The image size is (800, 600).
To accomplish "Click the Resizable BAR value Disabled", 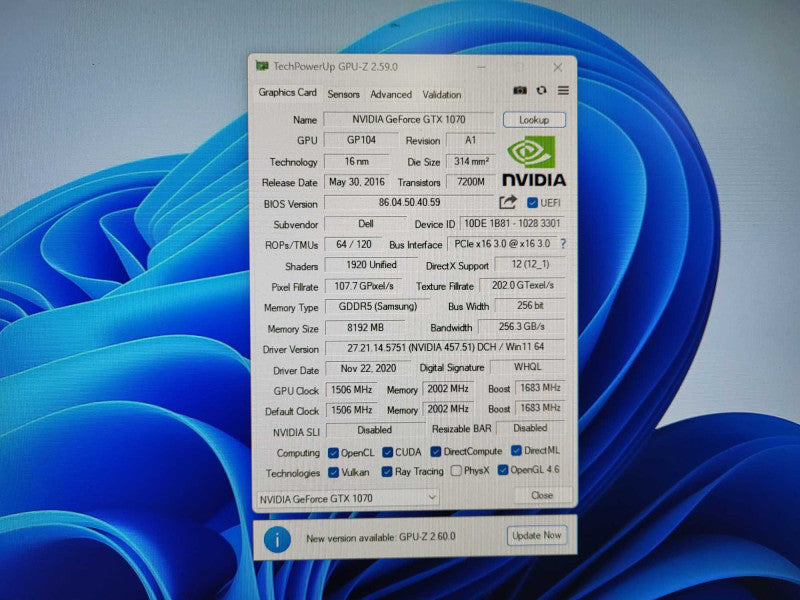I will 530,428.
